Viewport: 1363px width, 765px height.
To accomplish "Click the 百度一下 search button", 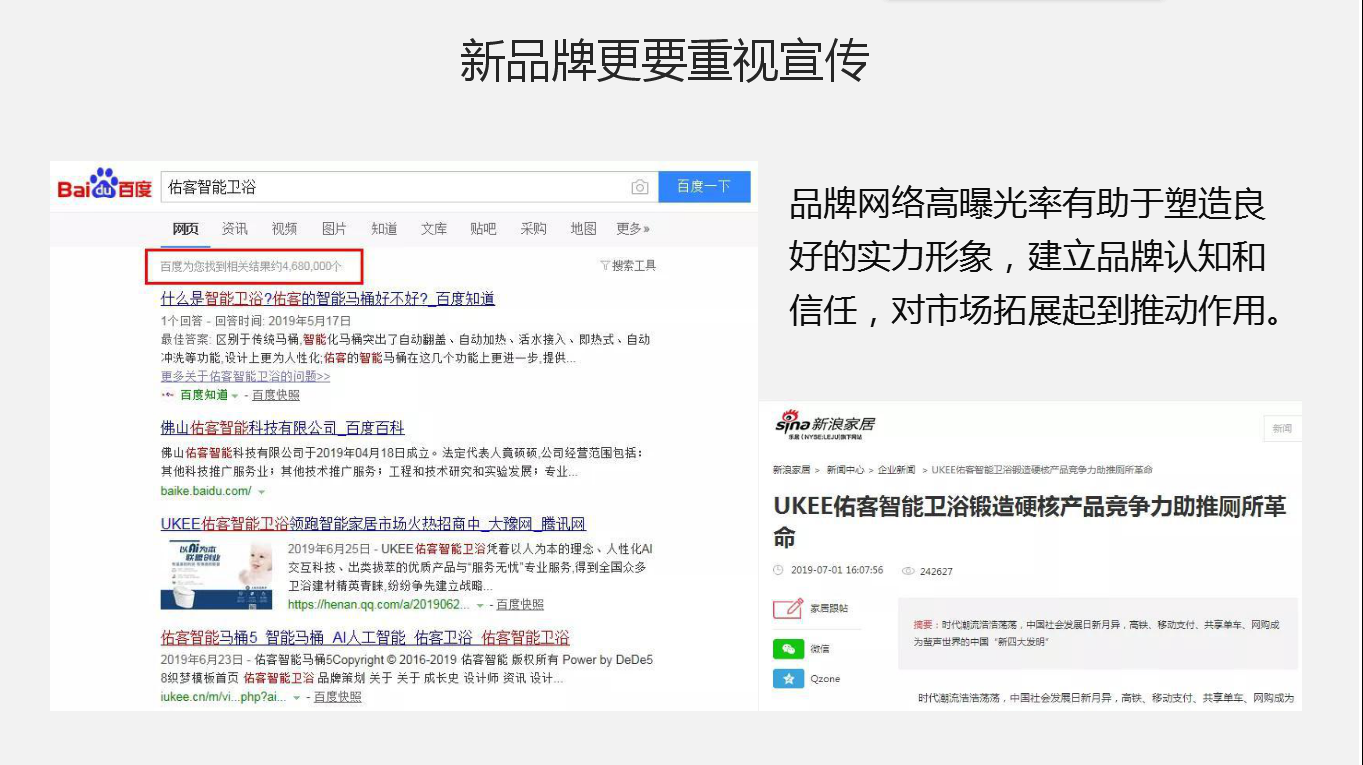I will click(704, 187).
